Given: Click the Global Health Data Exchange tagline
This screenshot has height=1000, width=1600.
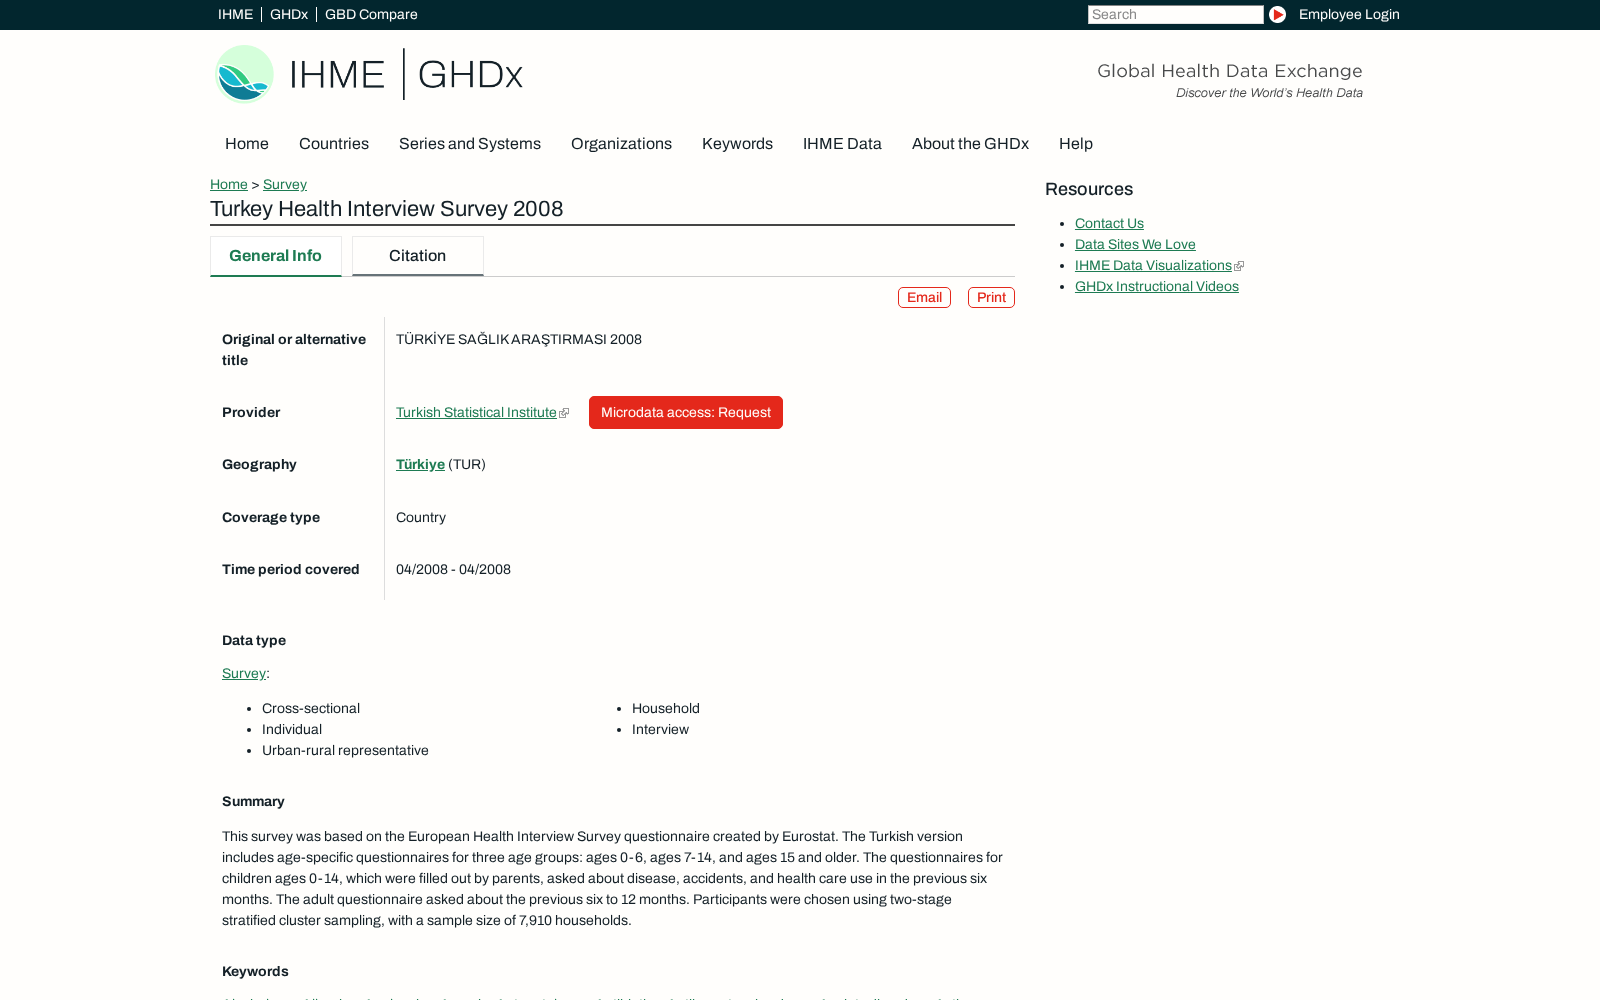Looking at the screenshot, I should (1230, 71).
